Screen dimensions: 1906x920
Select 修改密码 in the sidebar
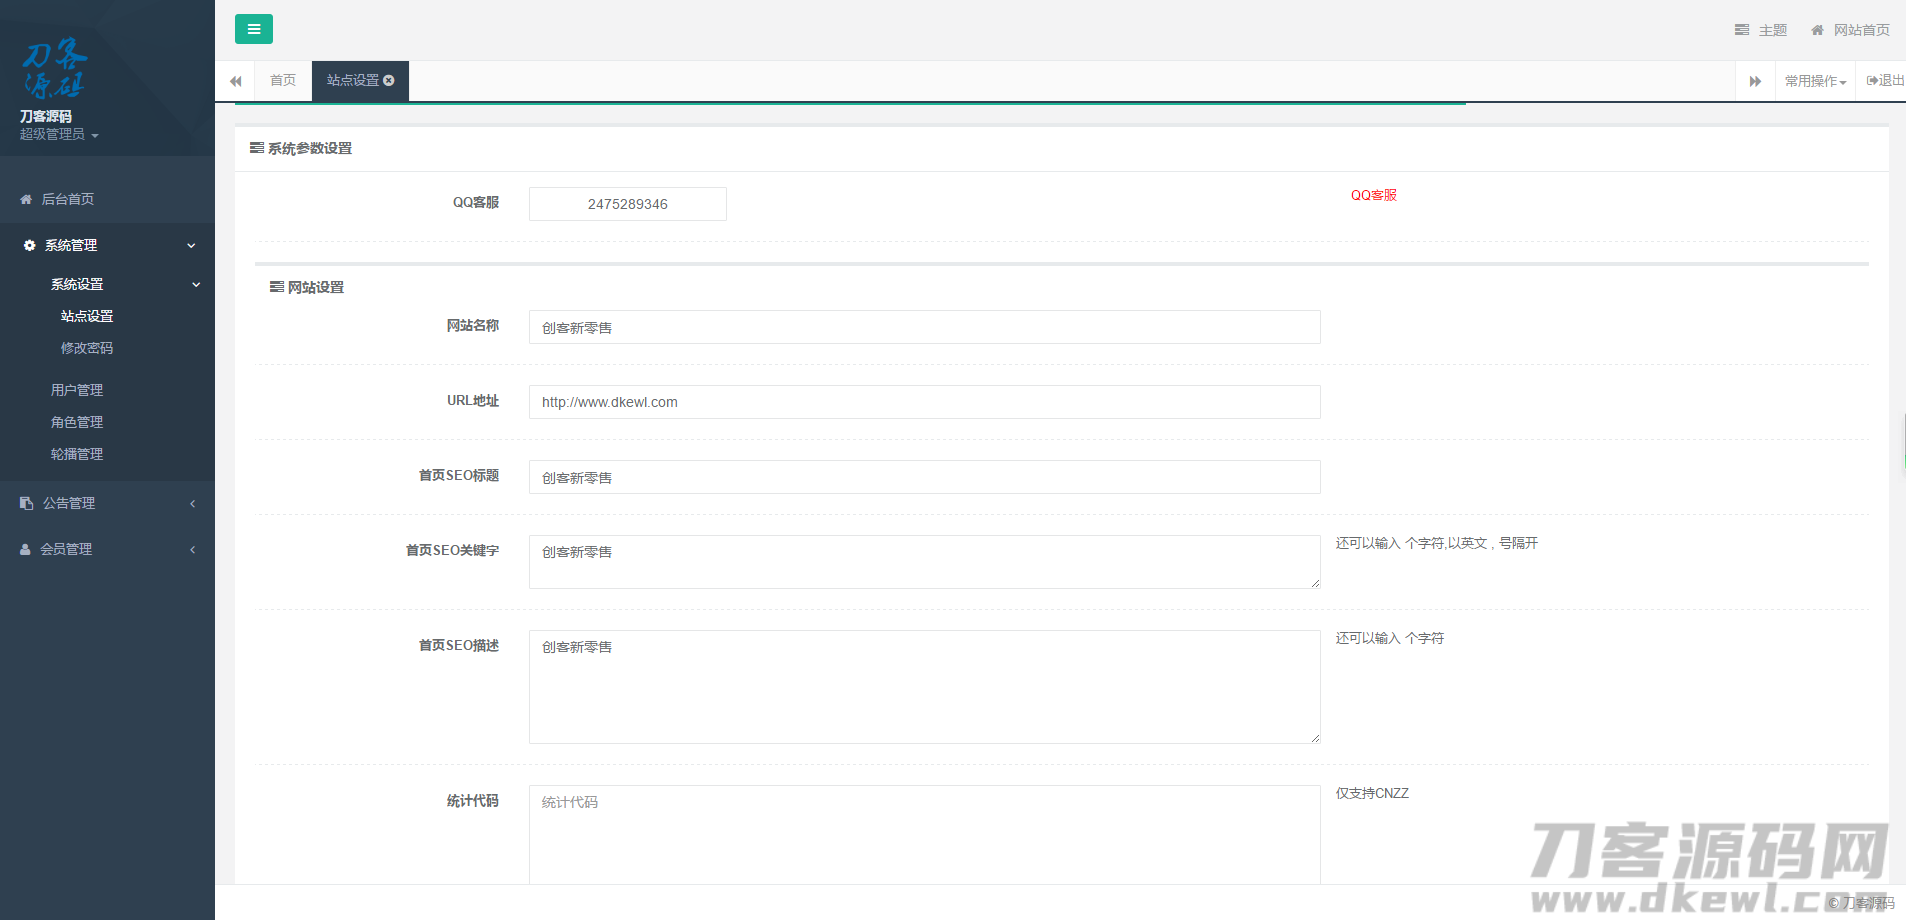pos(87,347)
